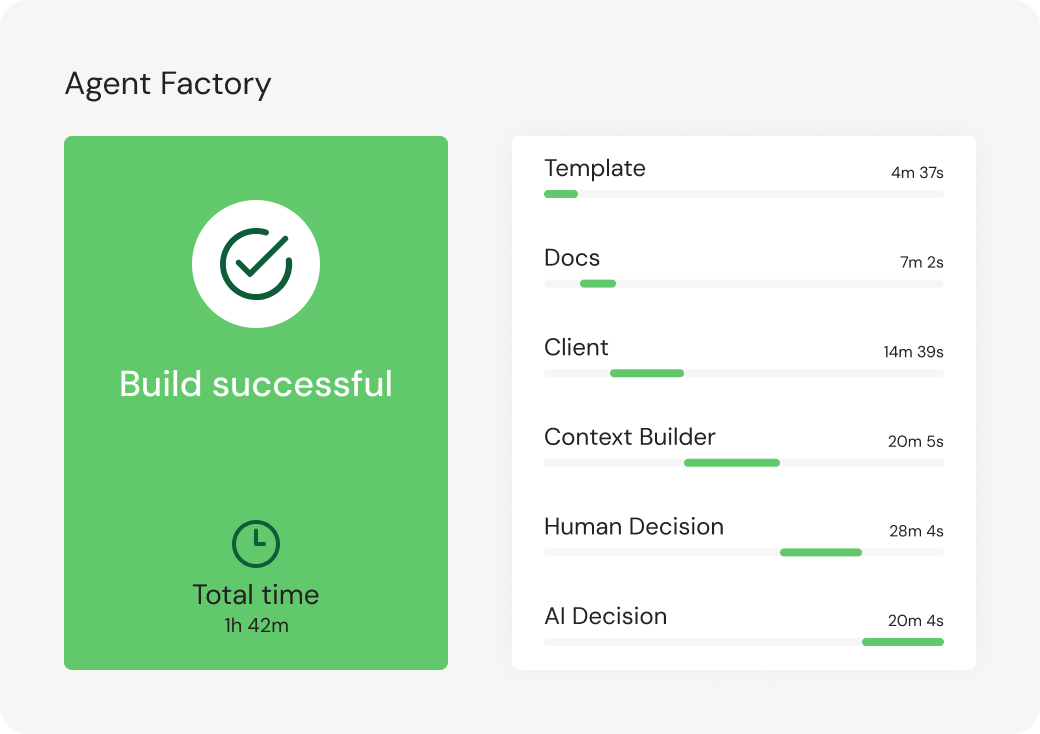Click the build success checkmark icon
The image size is (1040, 734).
(x=256, y=264)
